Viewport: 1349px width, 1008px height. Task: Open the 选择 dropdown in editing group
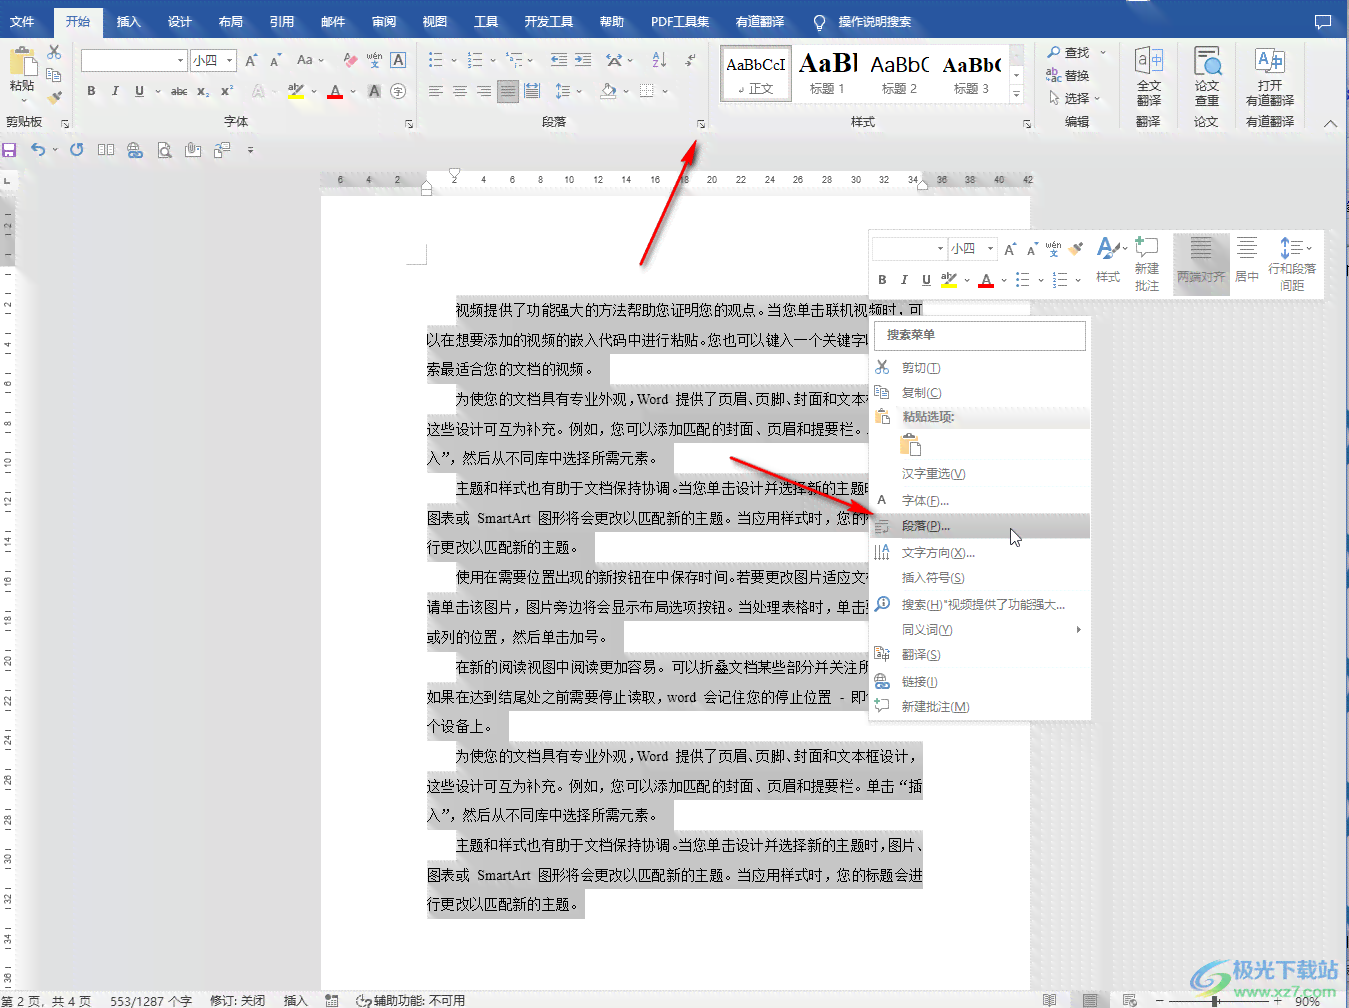(x=1073, y=98)
